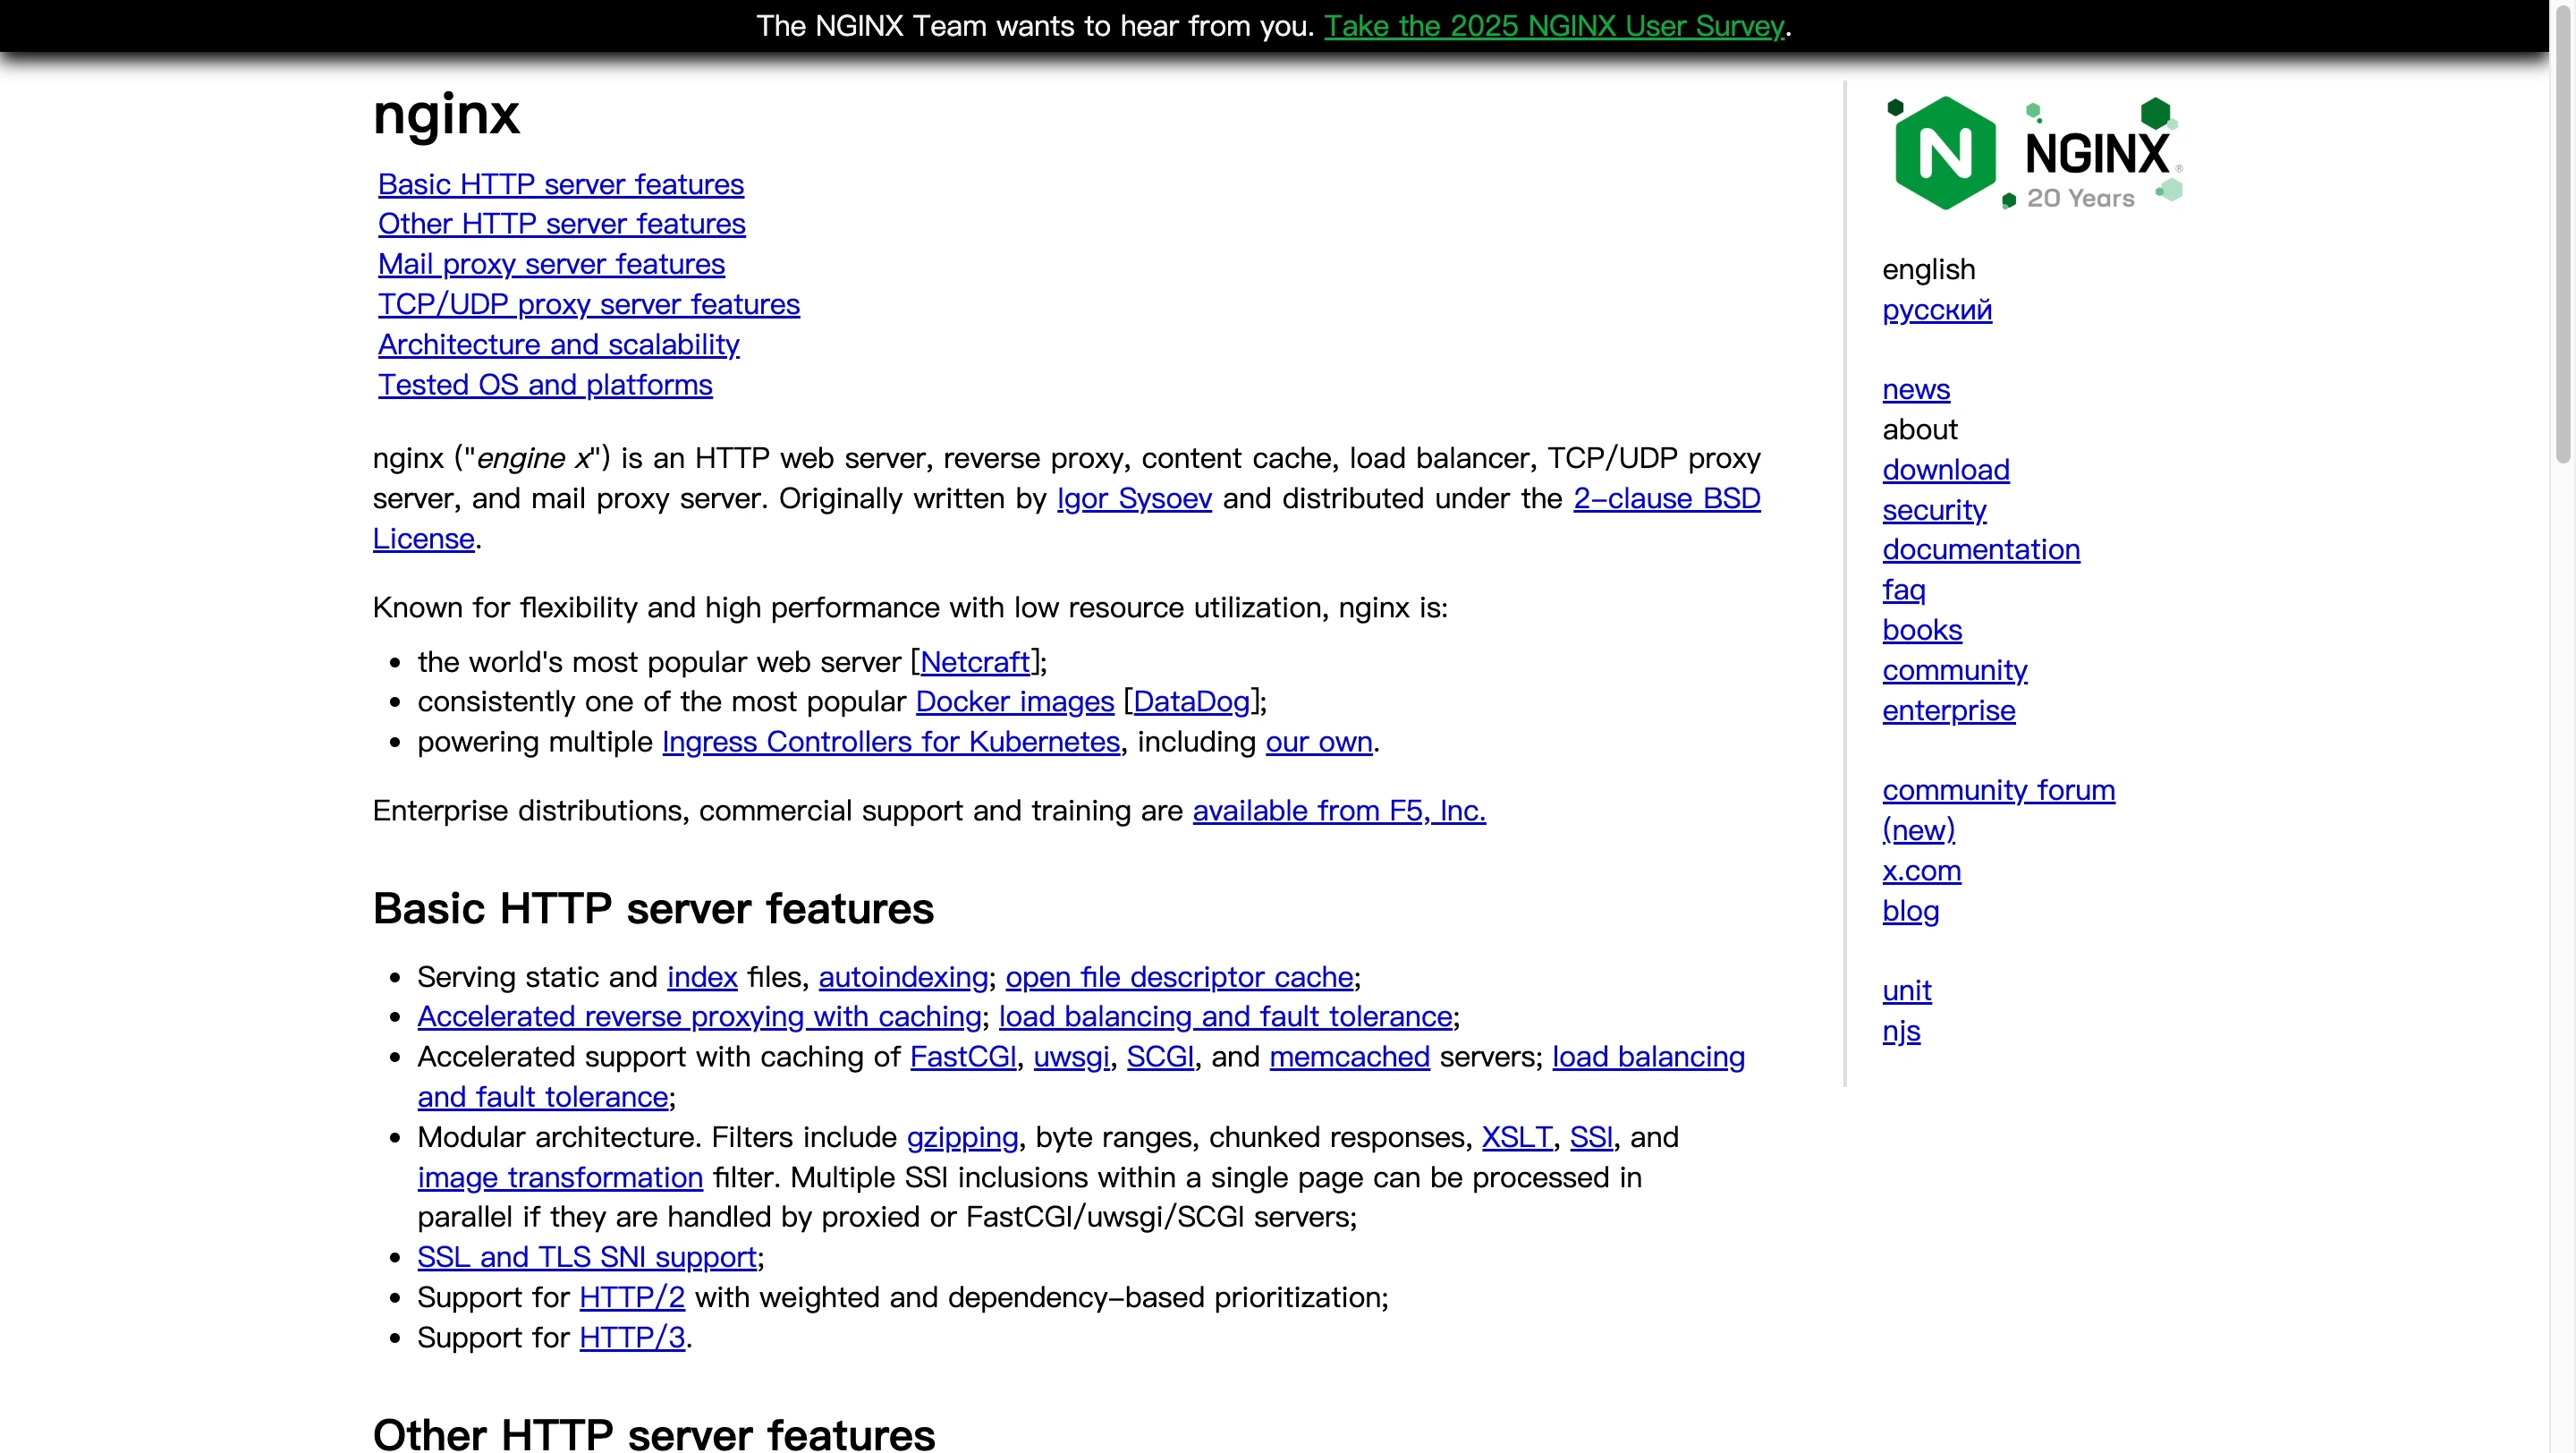Open the download sidebar link

pyautogui.click(x=1946, y=470)
